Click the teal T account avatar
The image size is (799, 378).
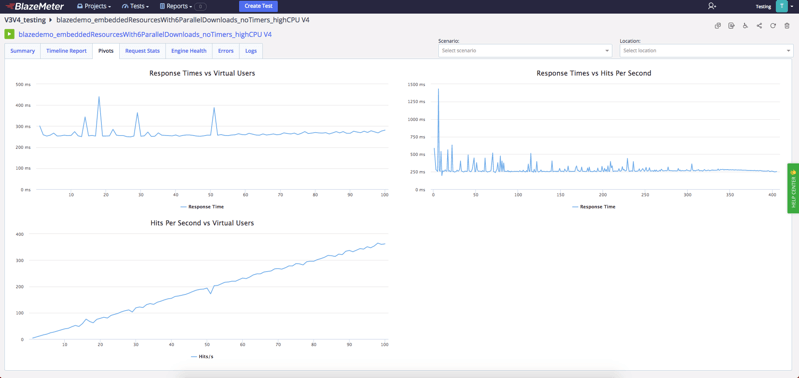(782, 6)
